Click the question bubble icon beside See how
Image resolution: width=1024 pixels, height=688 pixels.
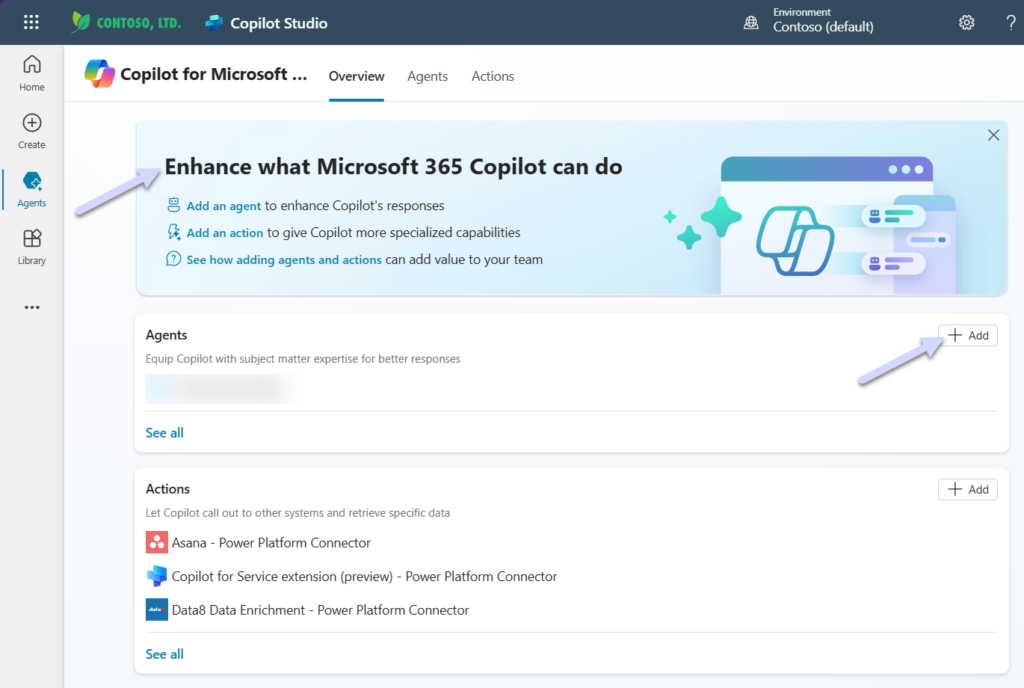click(x=173, y=259)
